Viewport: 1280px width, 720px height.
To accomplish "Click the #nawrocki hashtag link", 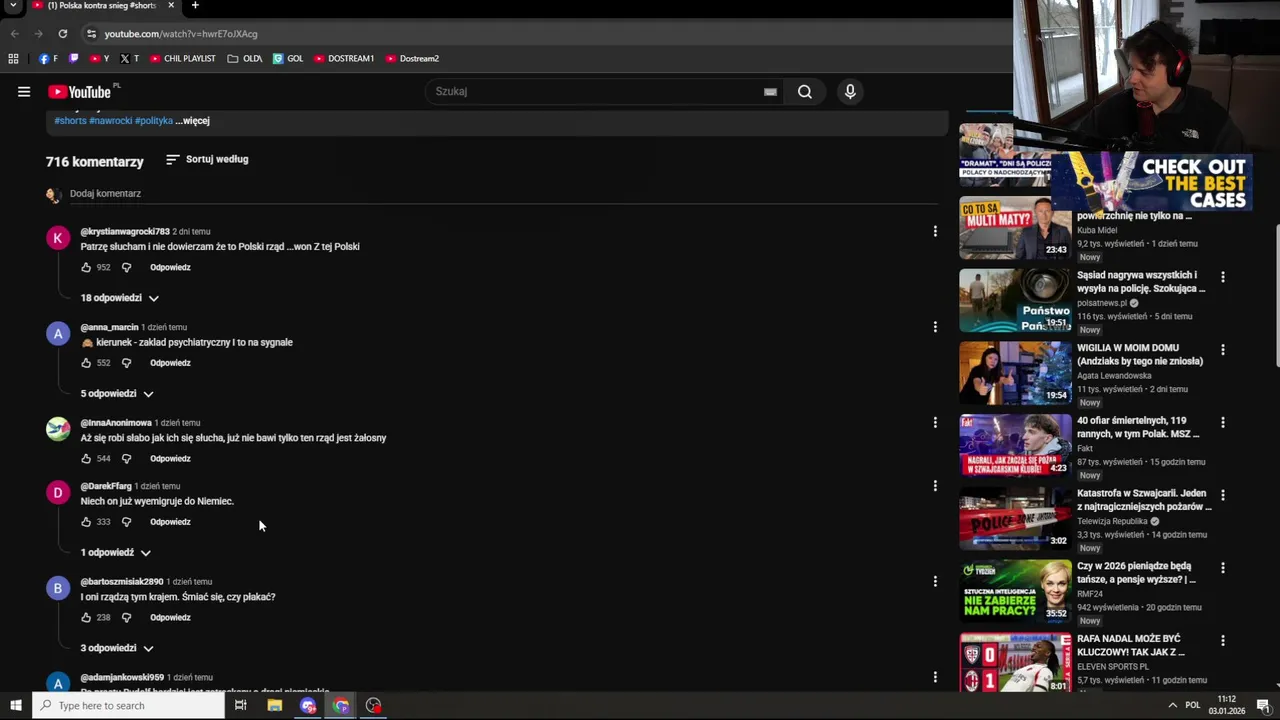I will point(110,121).
